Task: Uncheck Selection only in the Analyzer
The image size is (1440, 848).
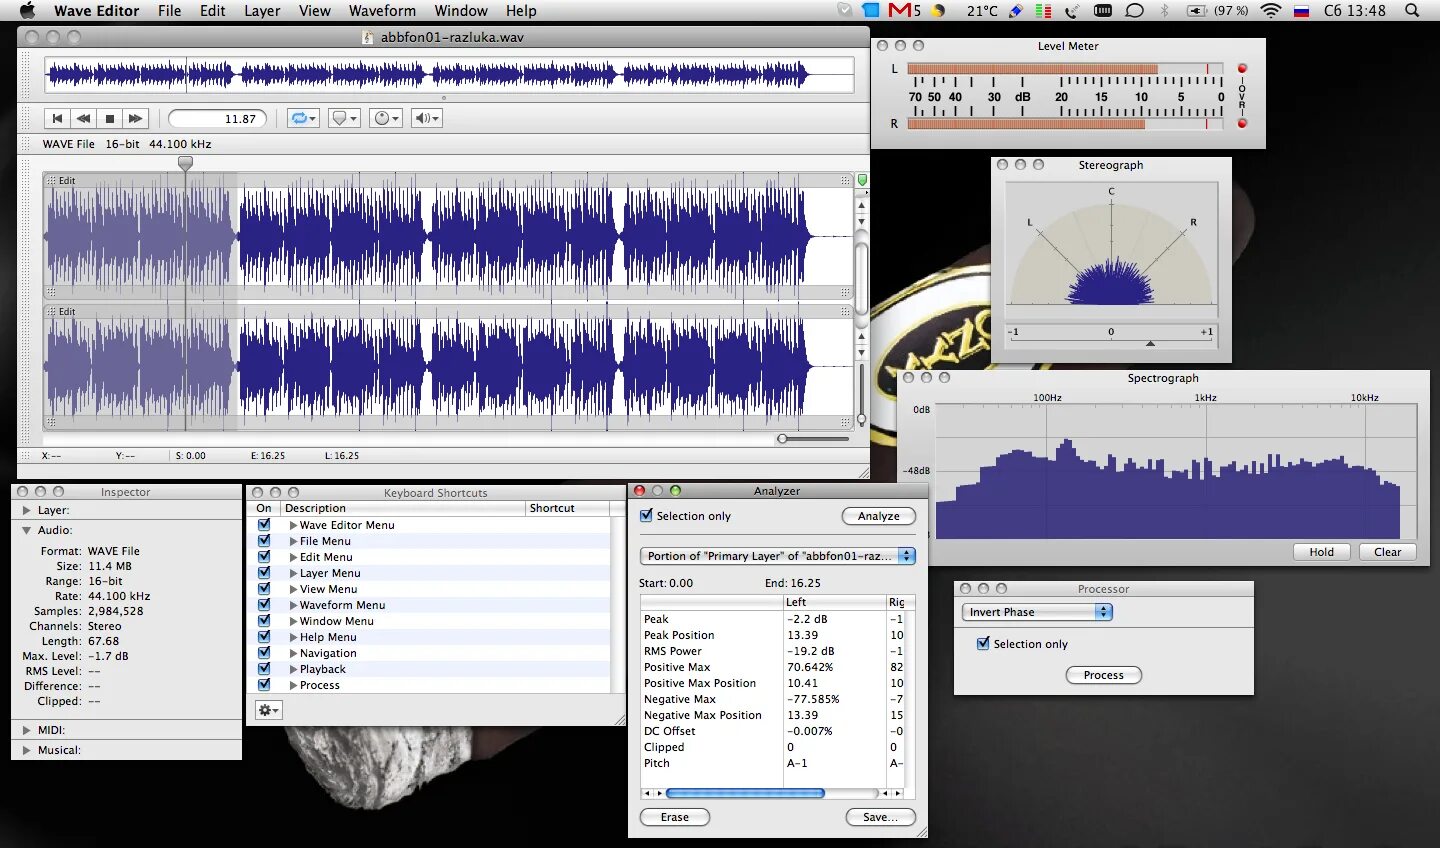Action: pos(646,516)
